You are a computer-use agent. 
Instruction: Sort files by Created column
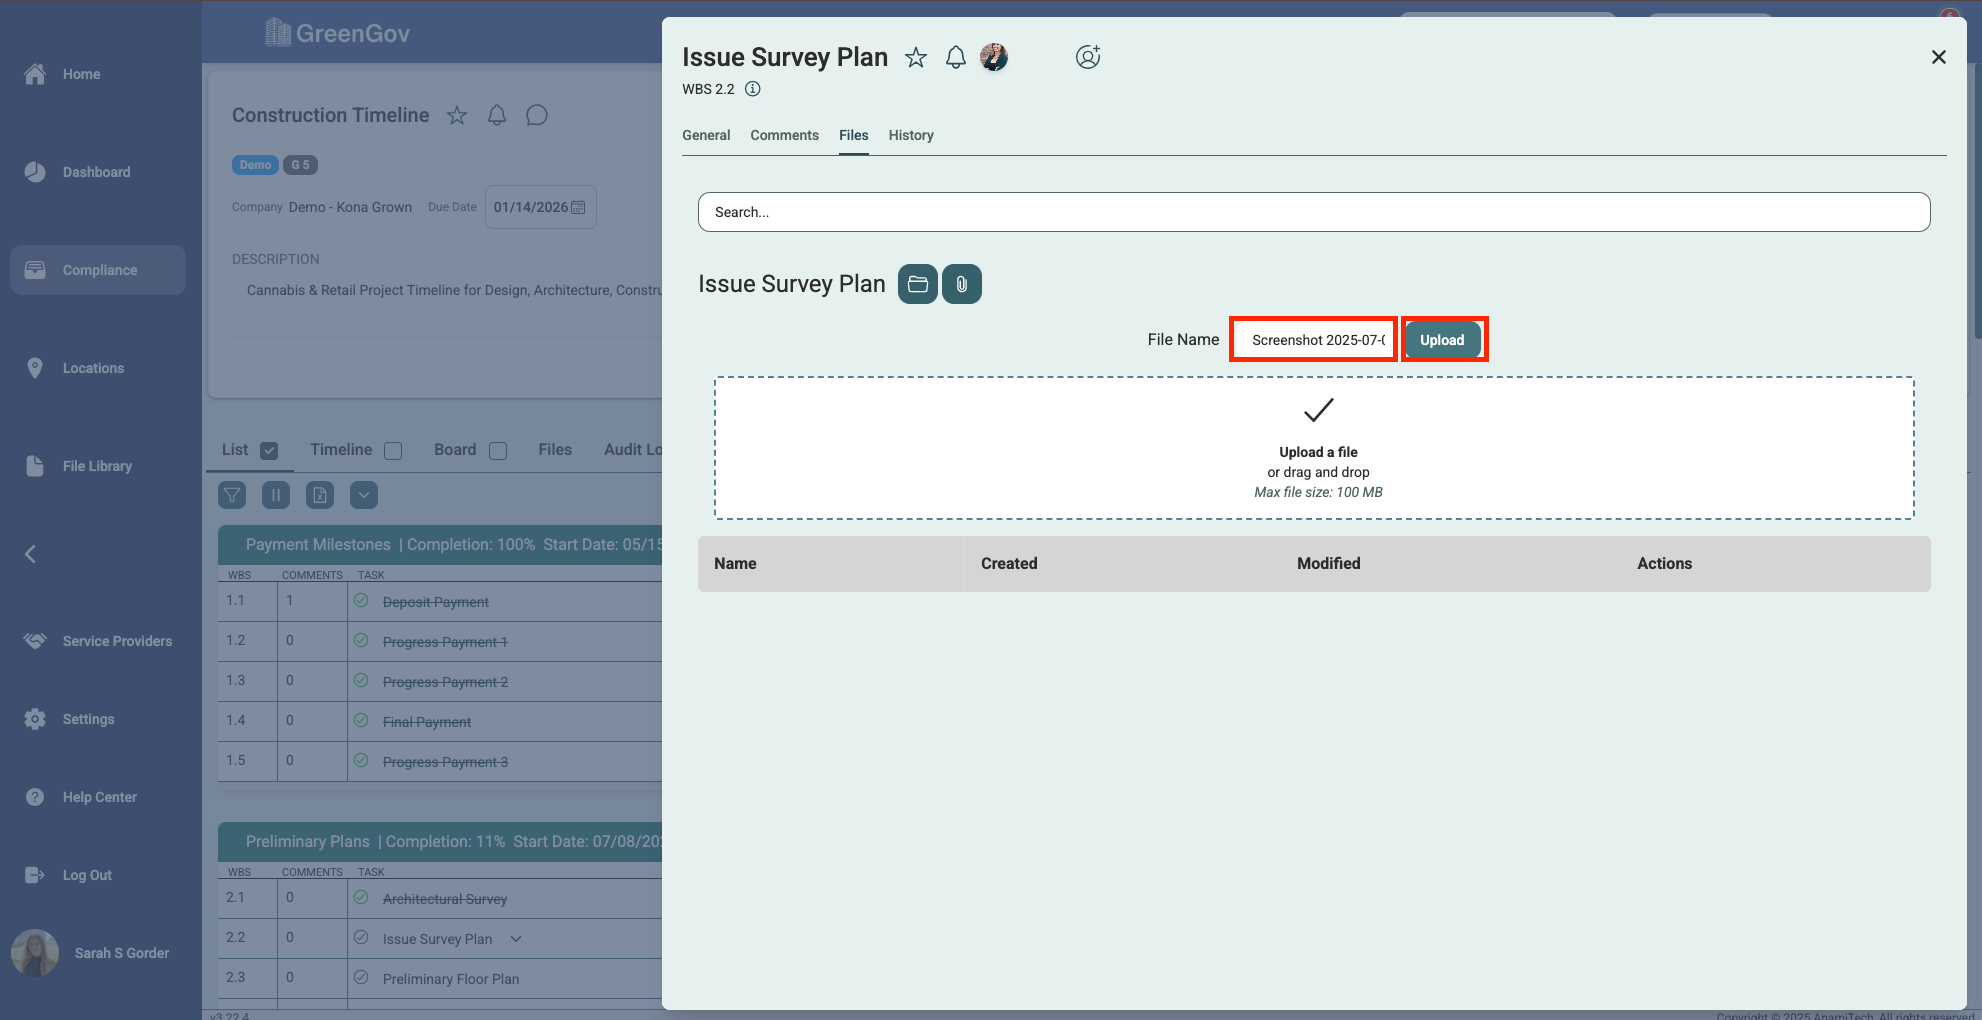click(x=1009, y=564)
